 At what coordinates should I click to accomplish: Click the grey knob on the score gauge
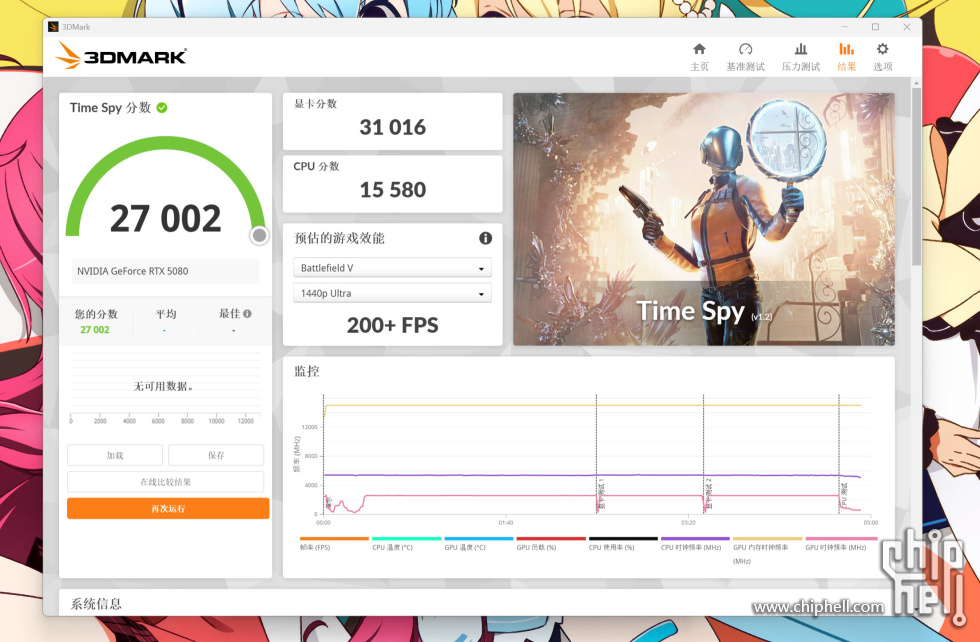(x=259, y=235)
